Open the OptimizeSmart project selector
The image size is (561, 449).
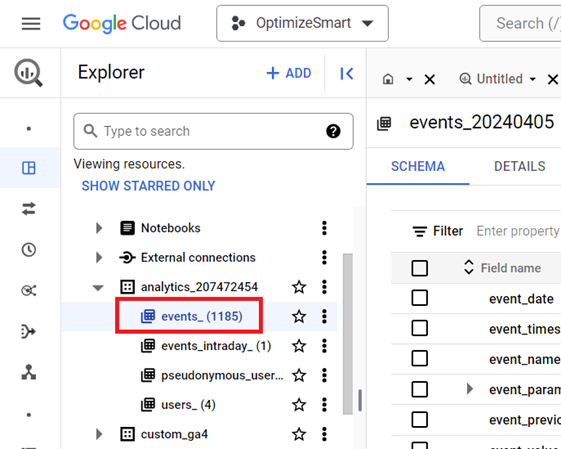pyautogui.click(x=302, y=23)
